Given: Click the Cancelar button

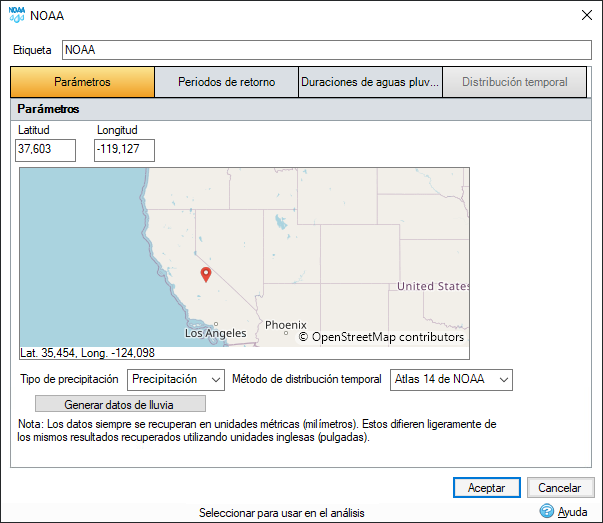Looking at the screenshot, I should tap(560, 488).
